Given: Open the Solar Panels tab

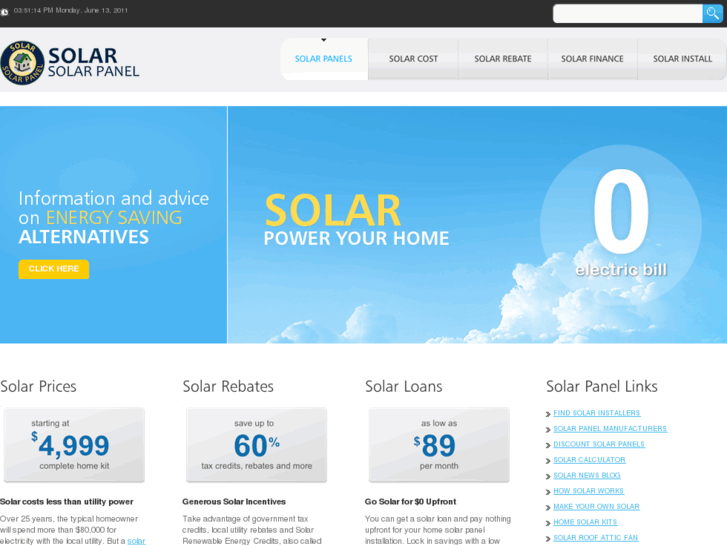Looking at the screenshot, I should (324, 59).
